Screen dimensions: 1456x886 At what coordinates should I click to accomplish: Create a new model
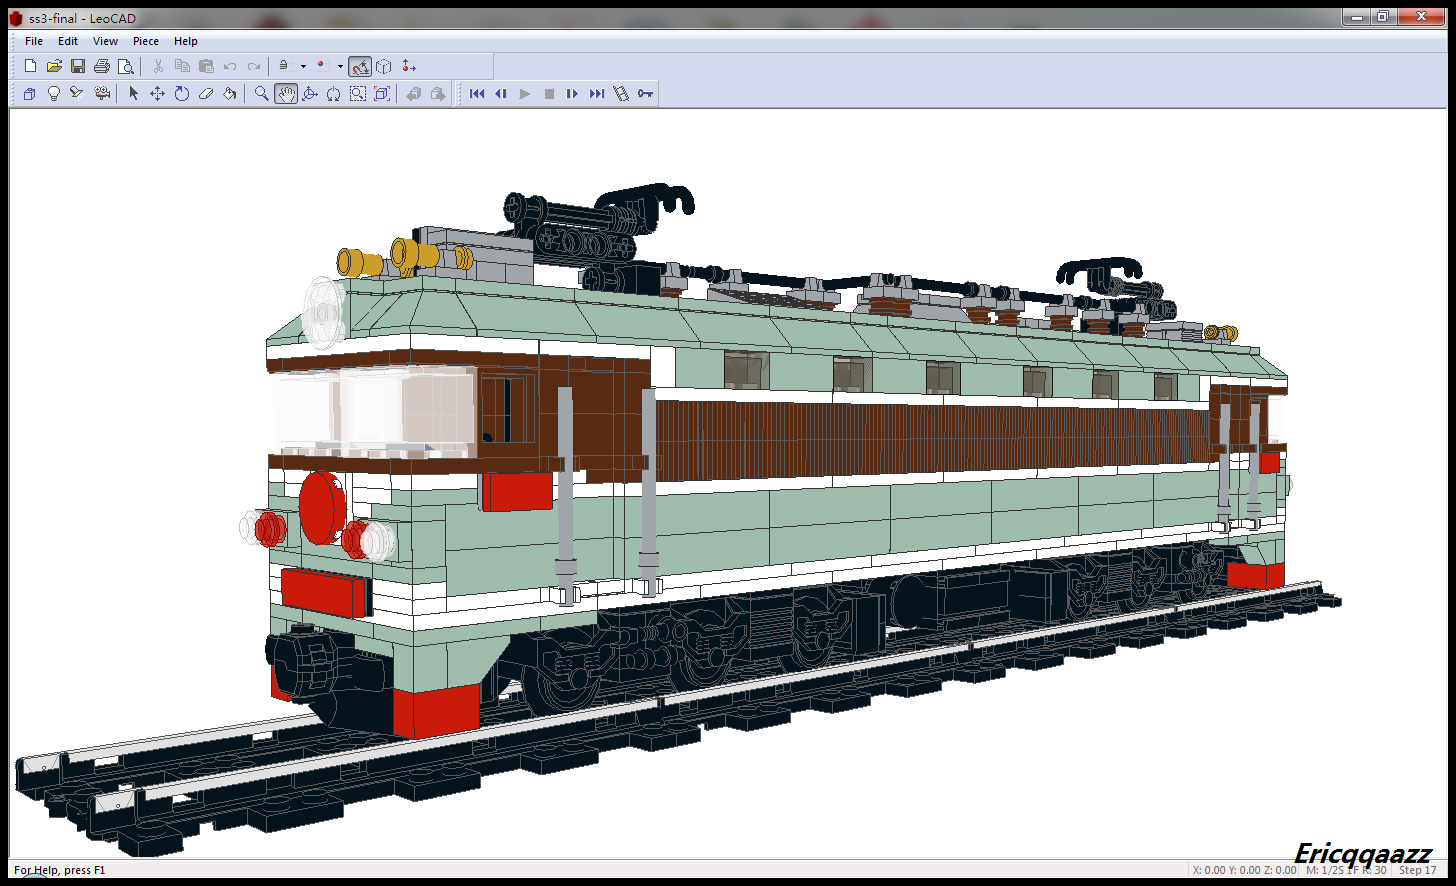pyautogui.click(x=30, y=65)
